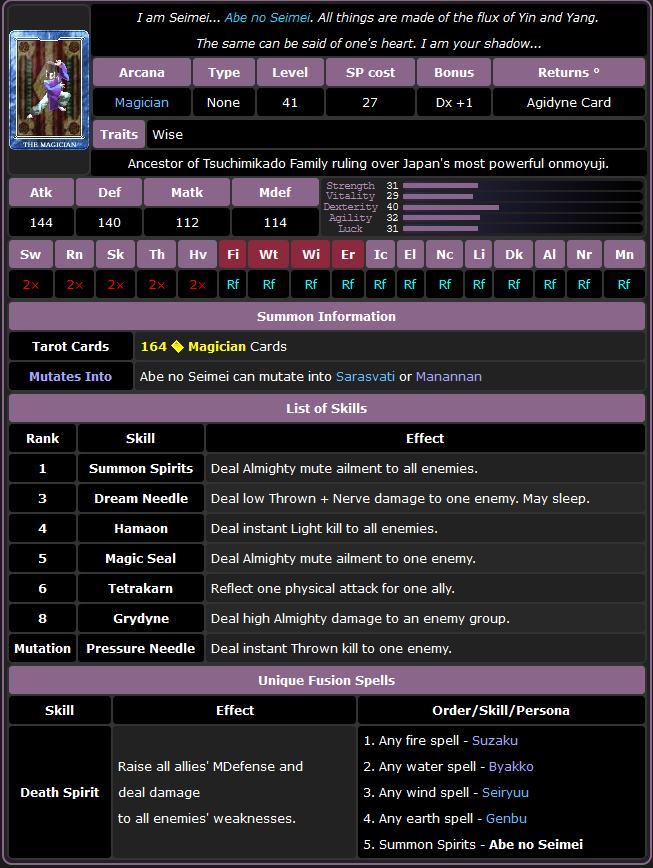Go to the Genbu persona page

505,819
